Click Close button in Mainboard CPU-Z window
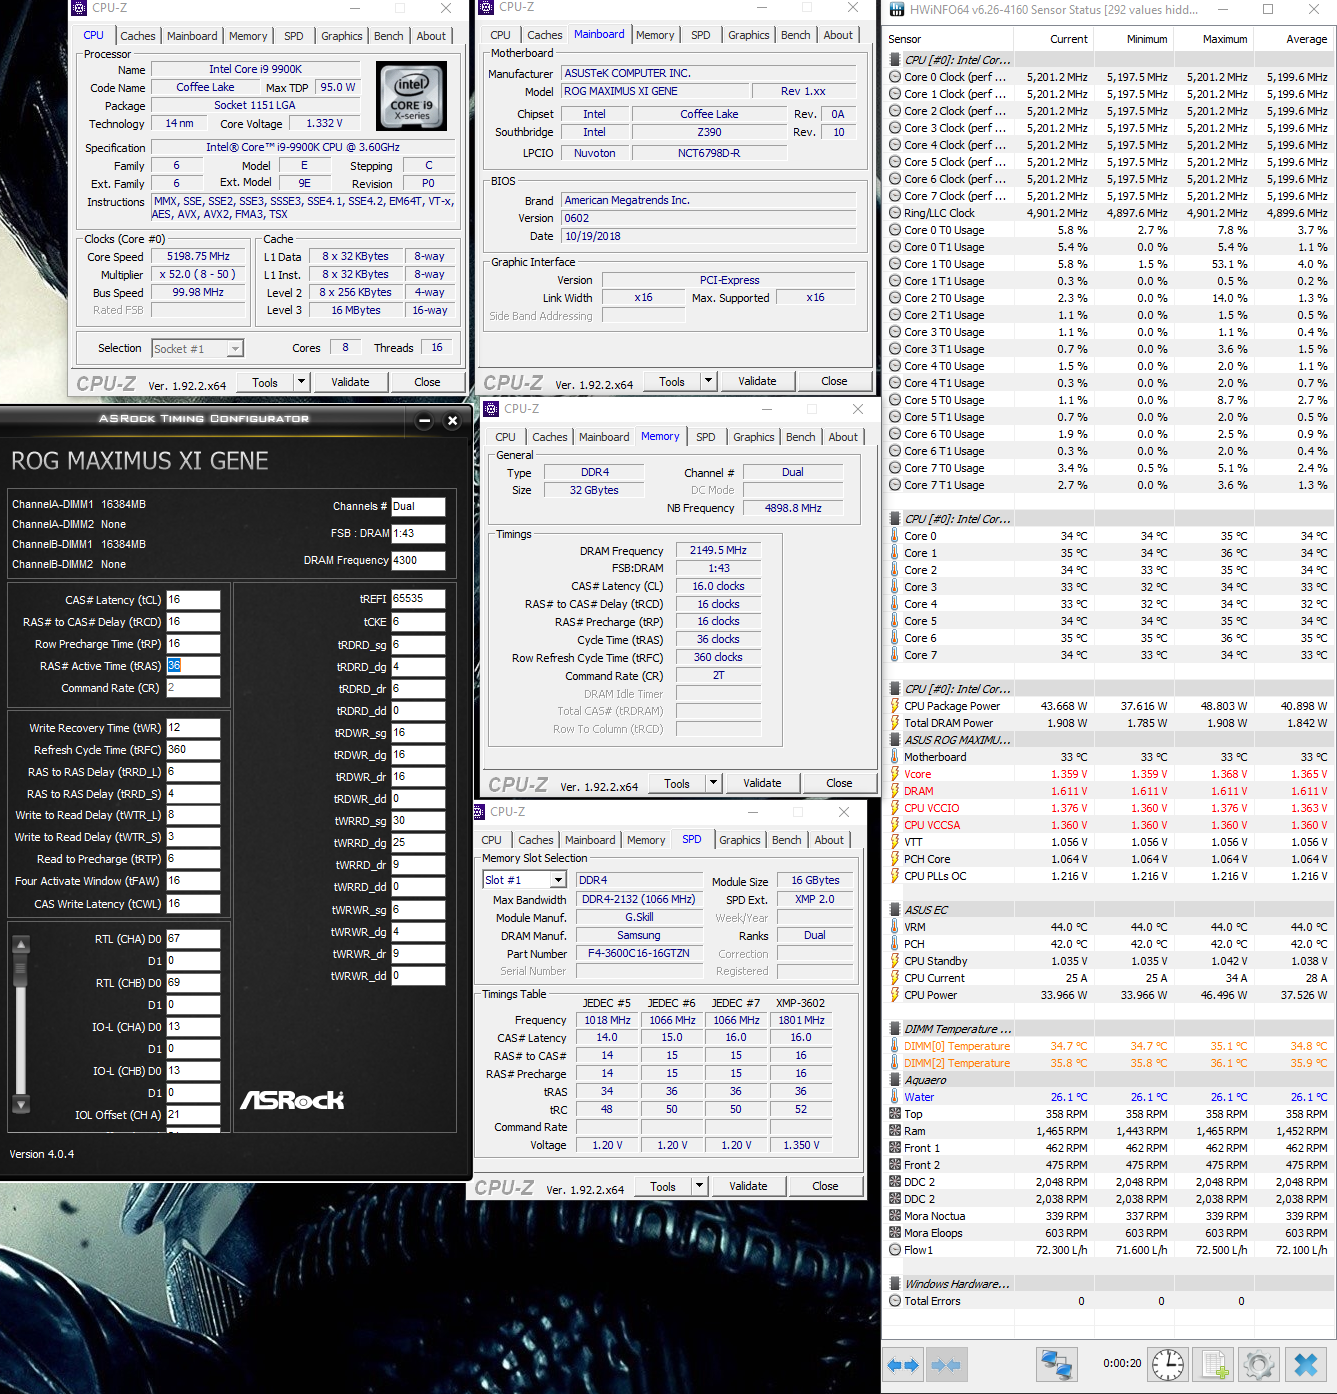Image resolution: width=1337 pixels, height=1394 pixels. [834, 381]
